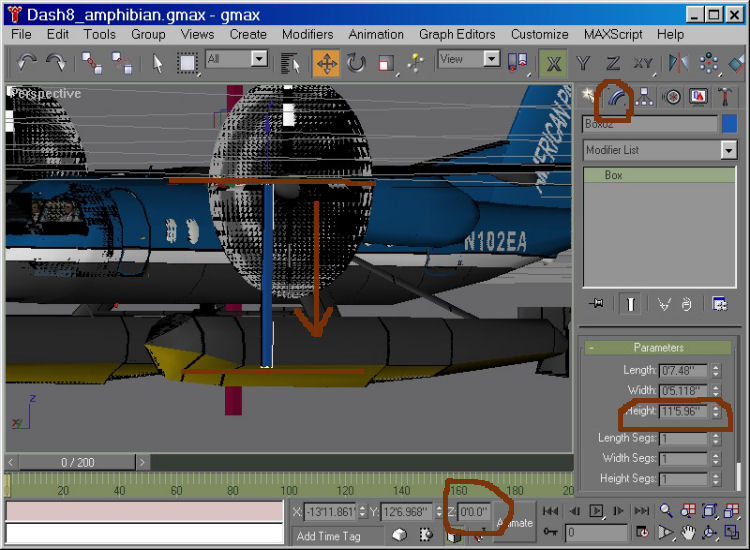Click the Add Time Tag label

pos(328,536)
